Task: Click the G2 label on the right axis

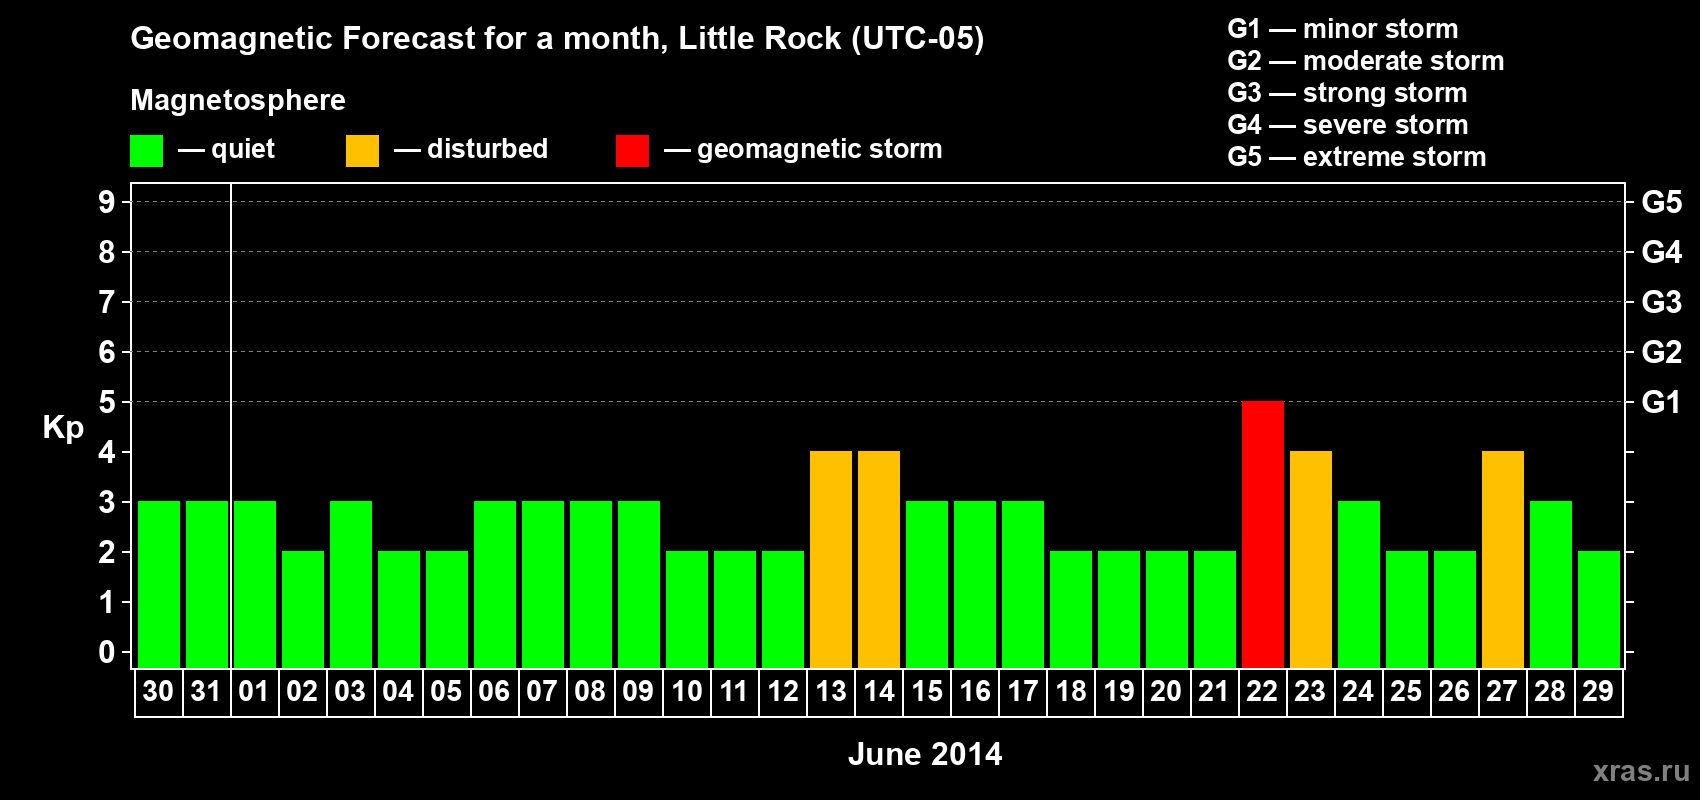Action: pyautogui.click(x=1661, y=352)
